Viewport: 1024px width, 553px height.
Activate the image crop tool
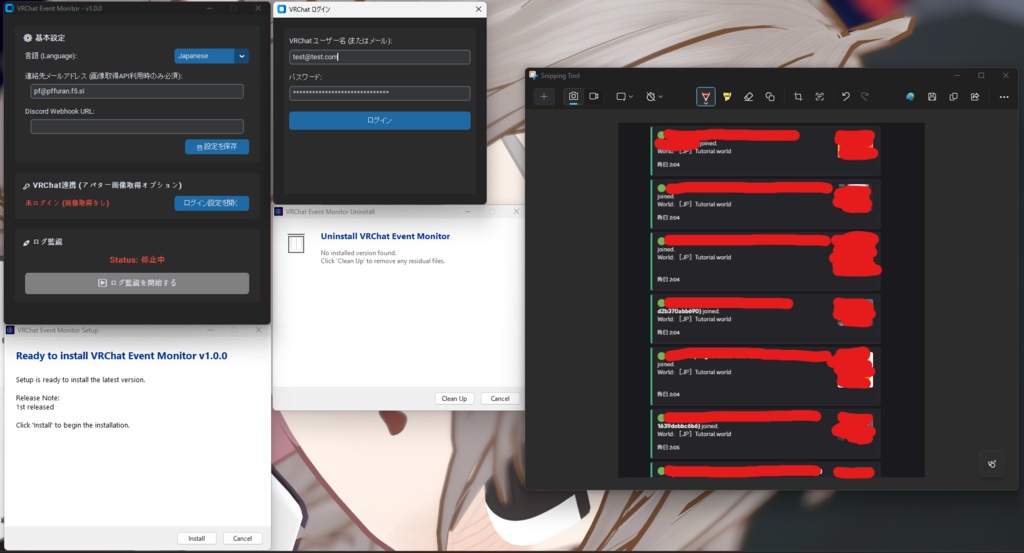pos(798,97)
